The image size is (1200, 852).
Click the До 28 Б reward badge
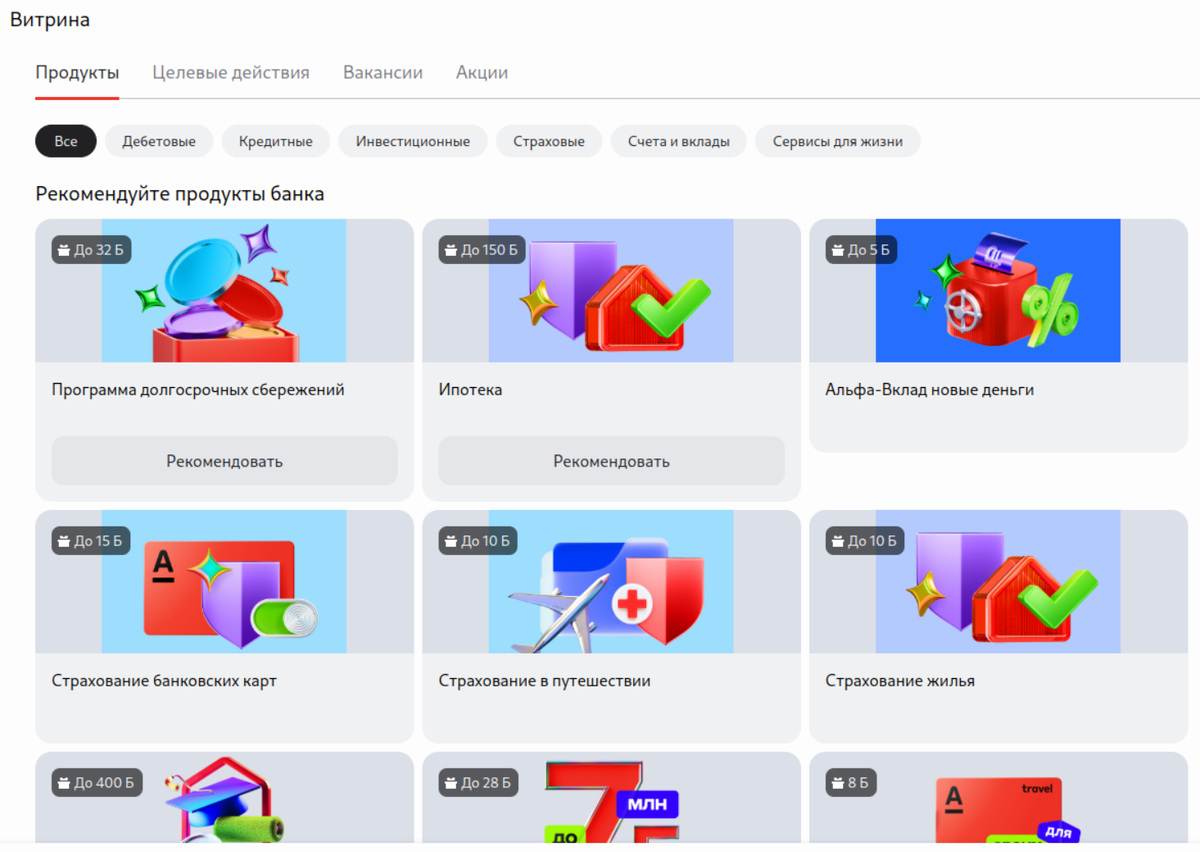point(480,782)
